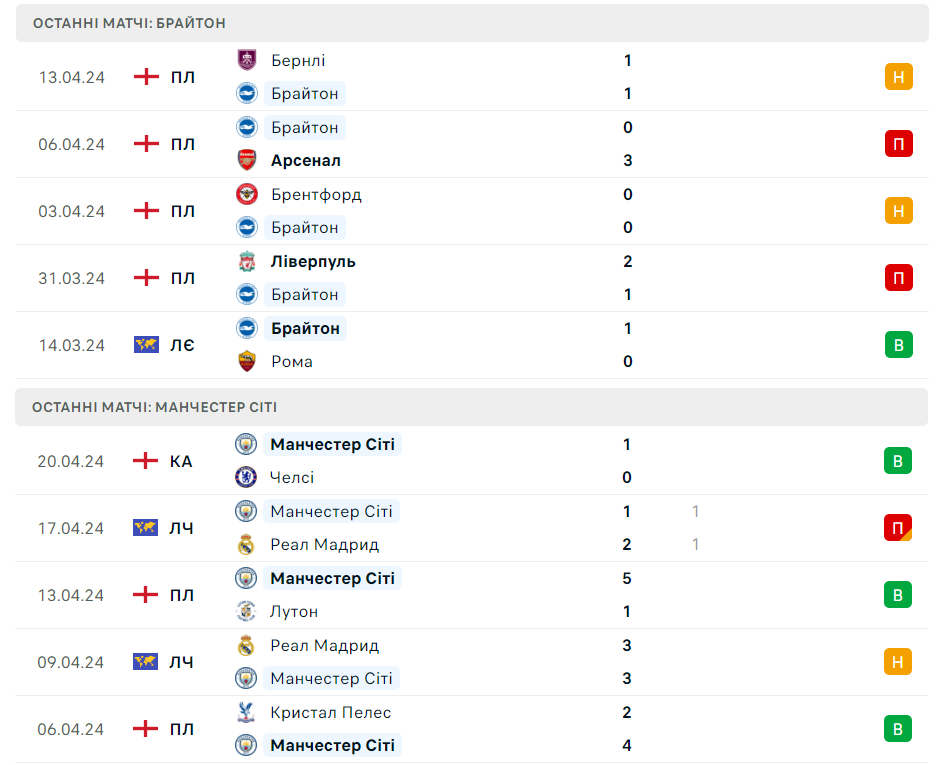Image resolution: width=941 pixels, height=765 pixels.
Task: Click the Liverpool club crest icon
Action: (247, 261)
